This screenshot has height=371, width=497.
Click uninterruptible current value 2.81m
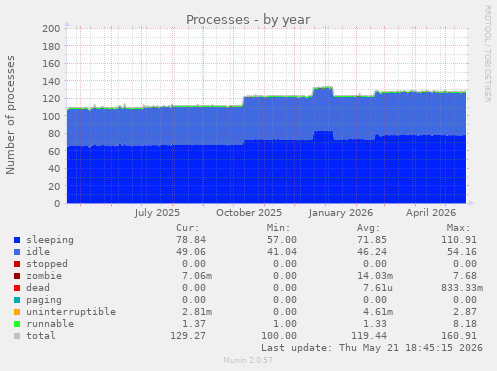(197, 312)
